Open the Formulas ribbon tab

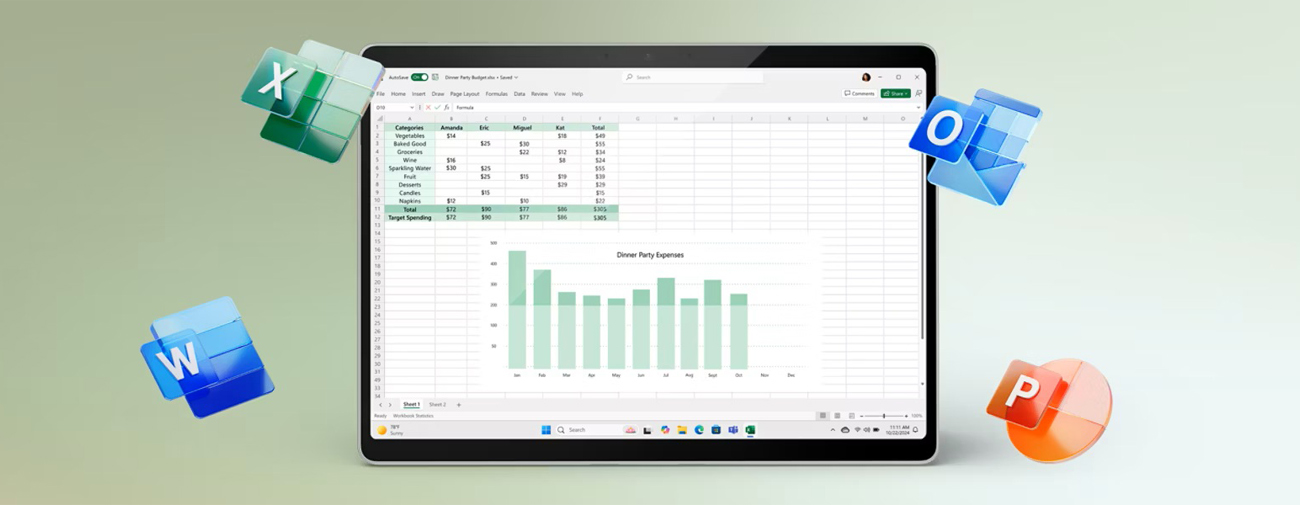coord(496,94)
